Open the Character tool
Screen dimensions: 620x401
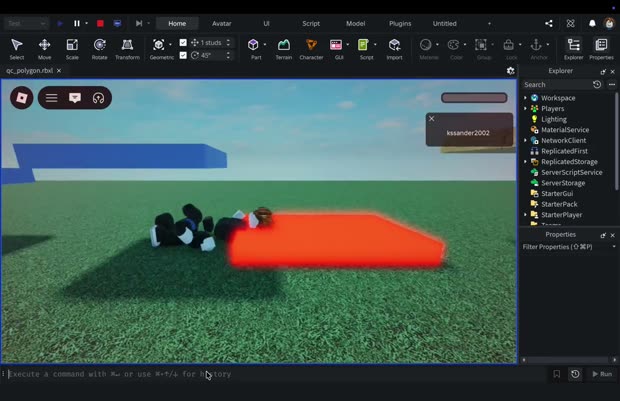[311, 49]
